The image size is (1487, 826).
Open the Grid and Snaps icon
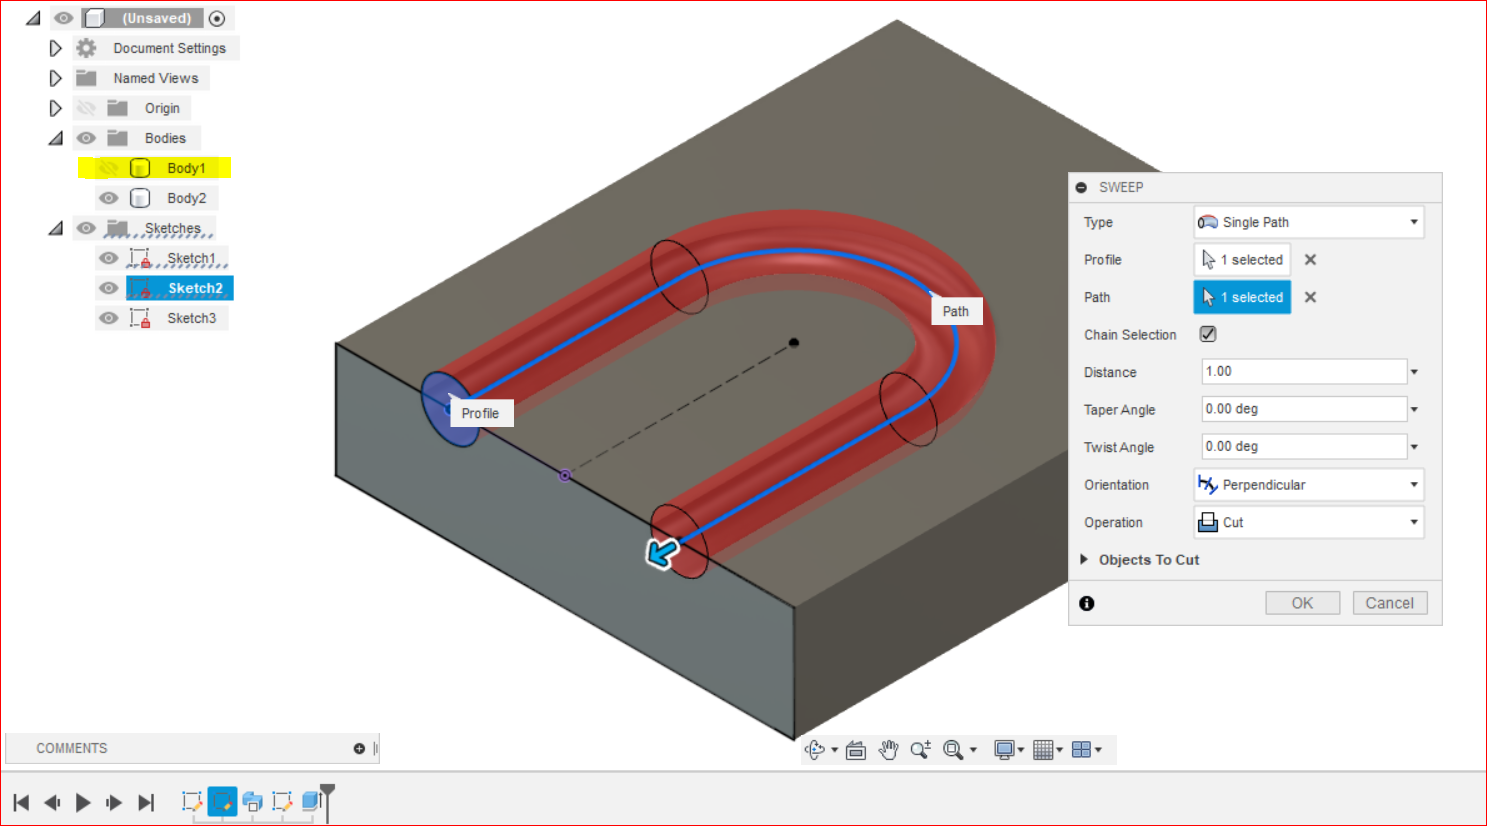pos(1043,750)
